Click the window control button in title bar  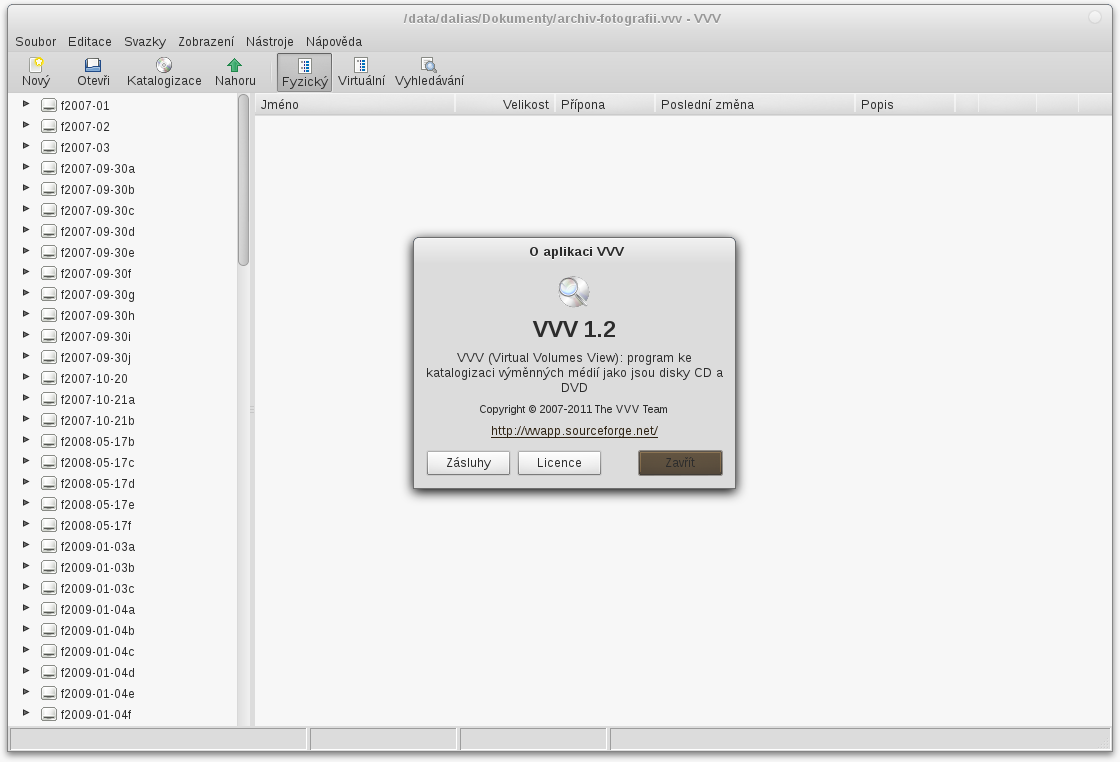pyautogui.click(x=1095, y=17)
